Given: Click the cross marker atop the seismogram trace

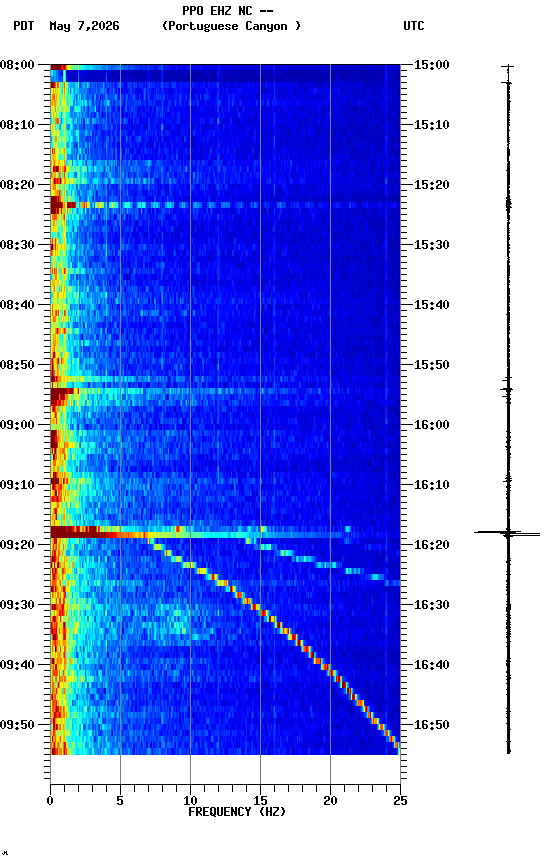Looking at the screenshot, I should (x=507, y=67).
